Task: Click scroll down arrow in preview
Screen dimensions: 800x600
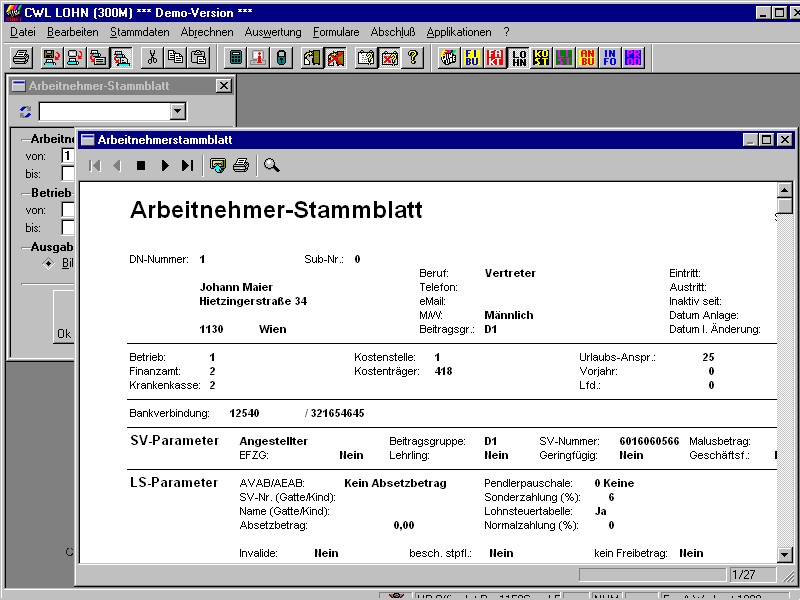Action: [x=785, y=554]
